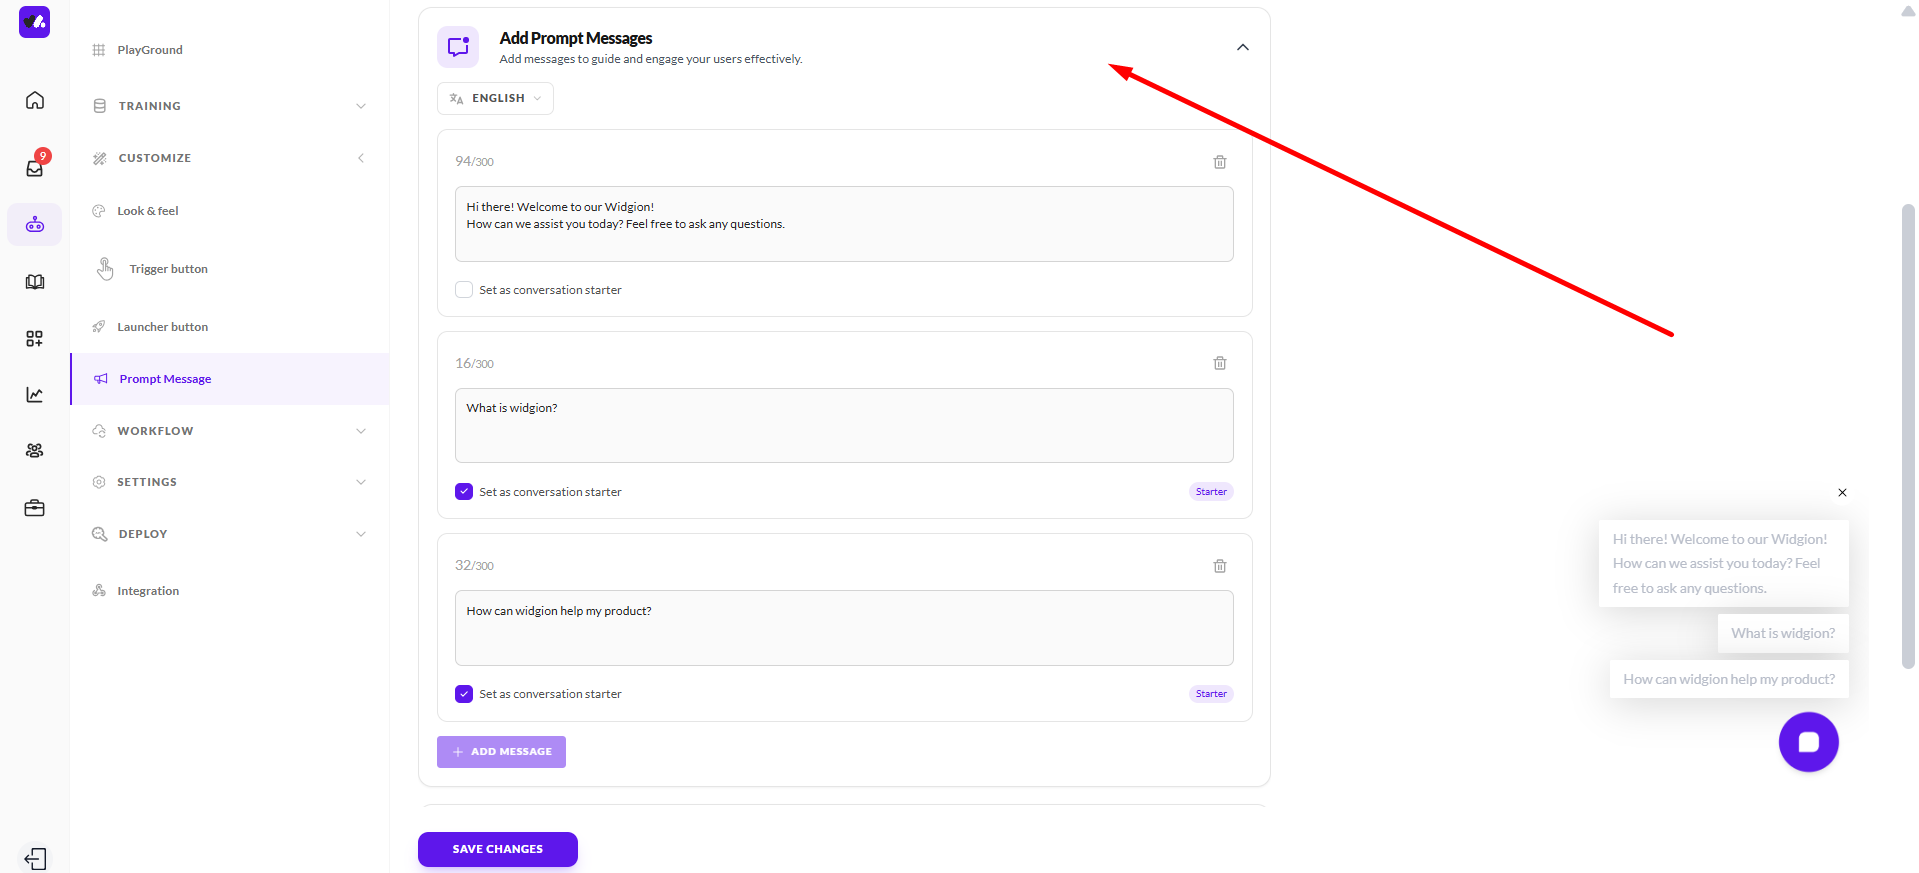Open the Trigger button menu item

click(x=168, y=269)
